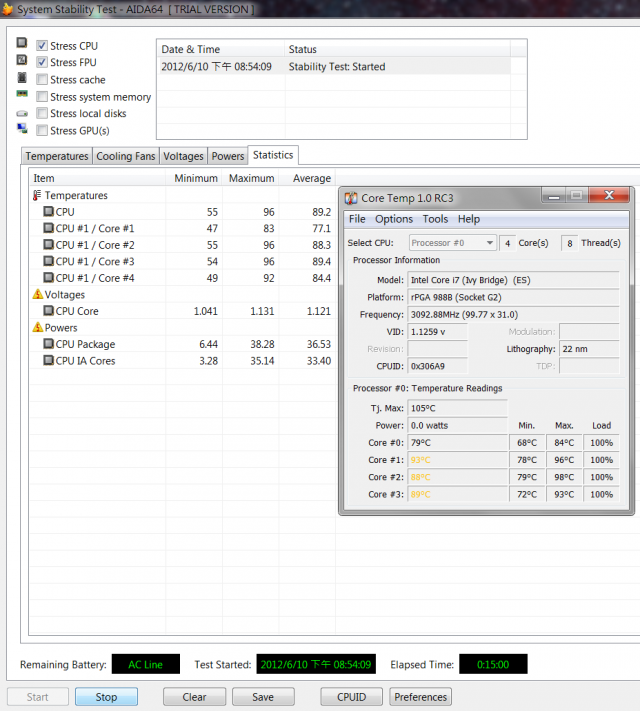Click the green RAM module icon
The image size is (640, 712).
pos(22,94)
